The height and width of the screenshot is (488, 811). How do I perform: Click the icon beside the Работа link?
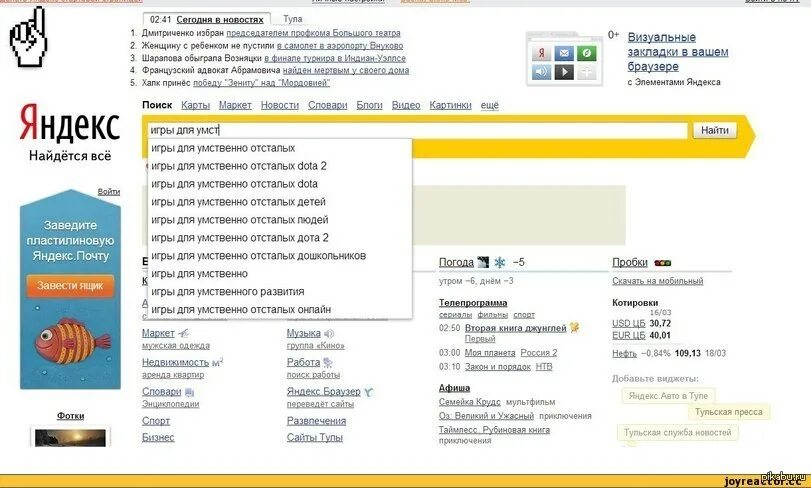[327, 363]
